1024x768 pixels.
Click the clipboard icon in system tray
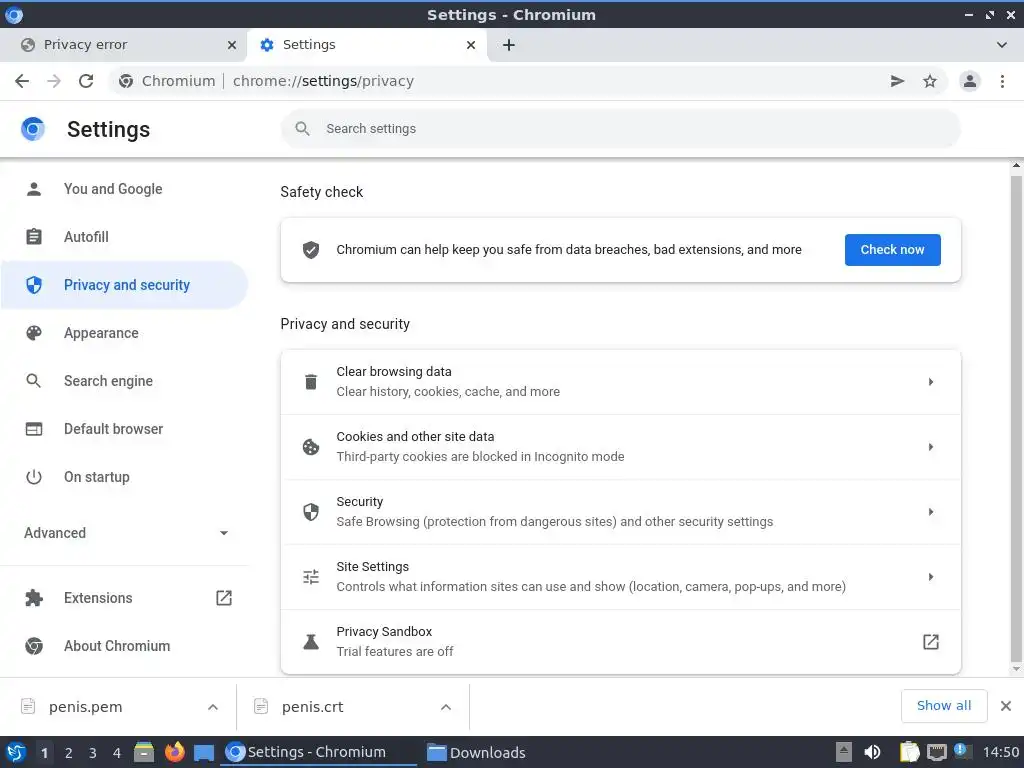point(909,752)
